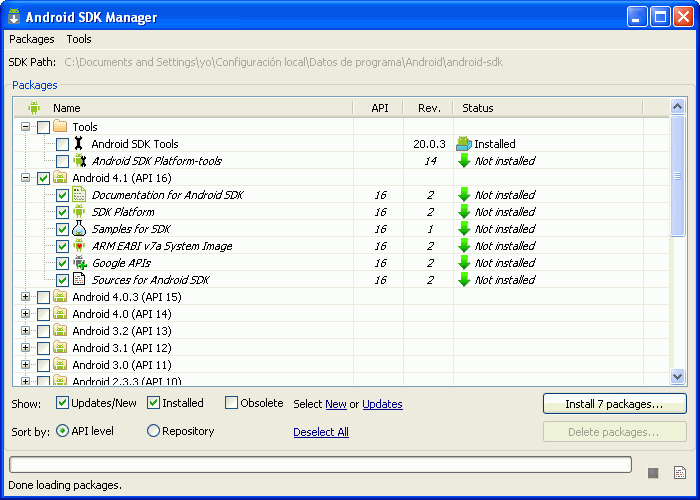Click the Select Updates link

click(382, 404)
